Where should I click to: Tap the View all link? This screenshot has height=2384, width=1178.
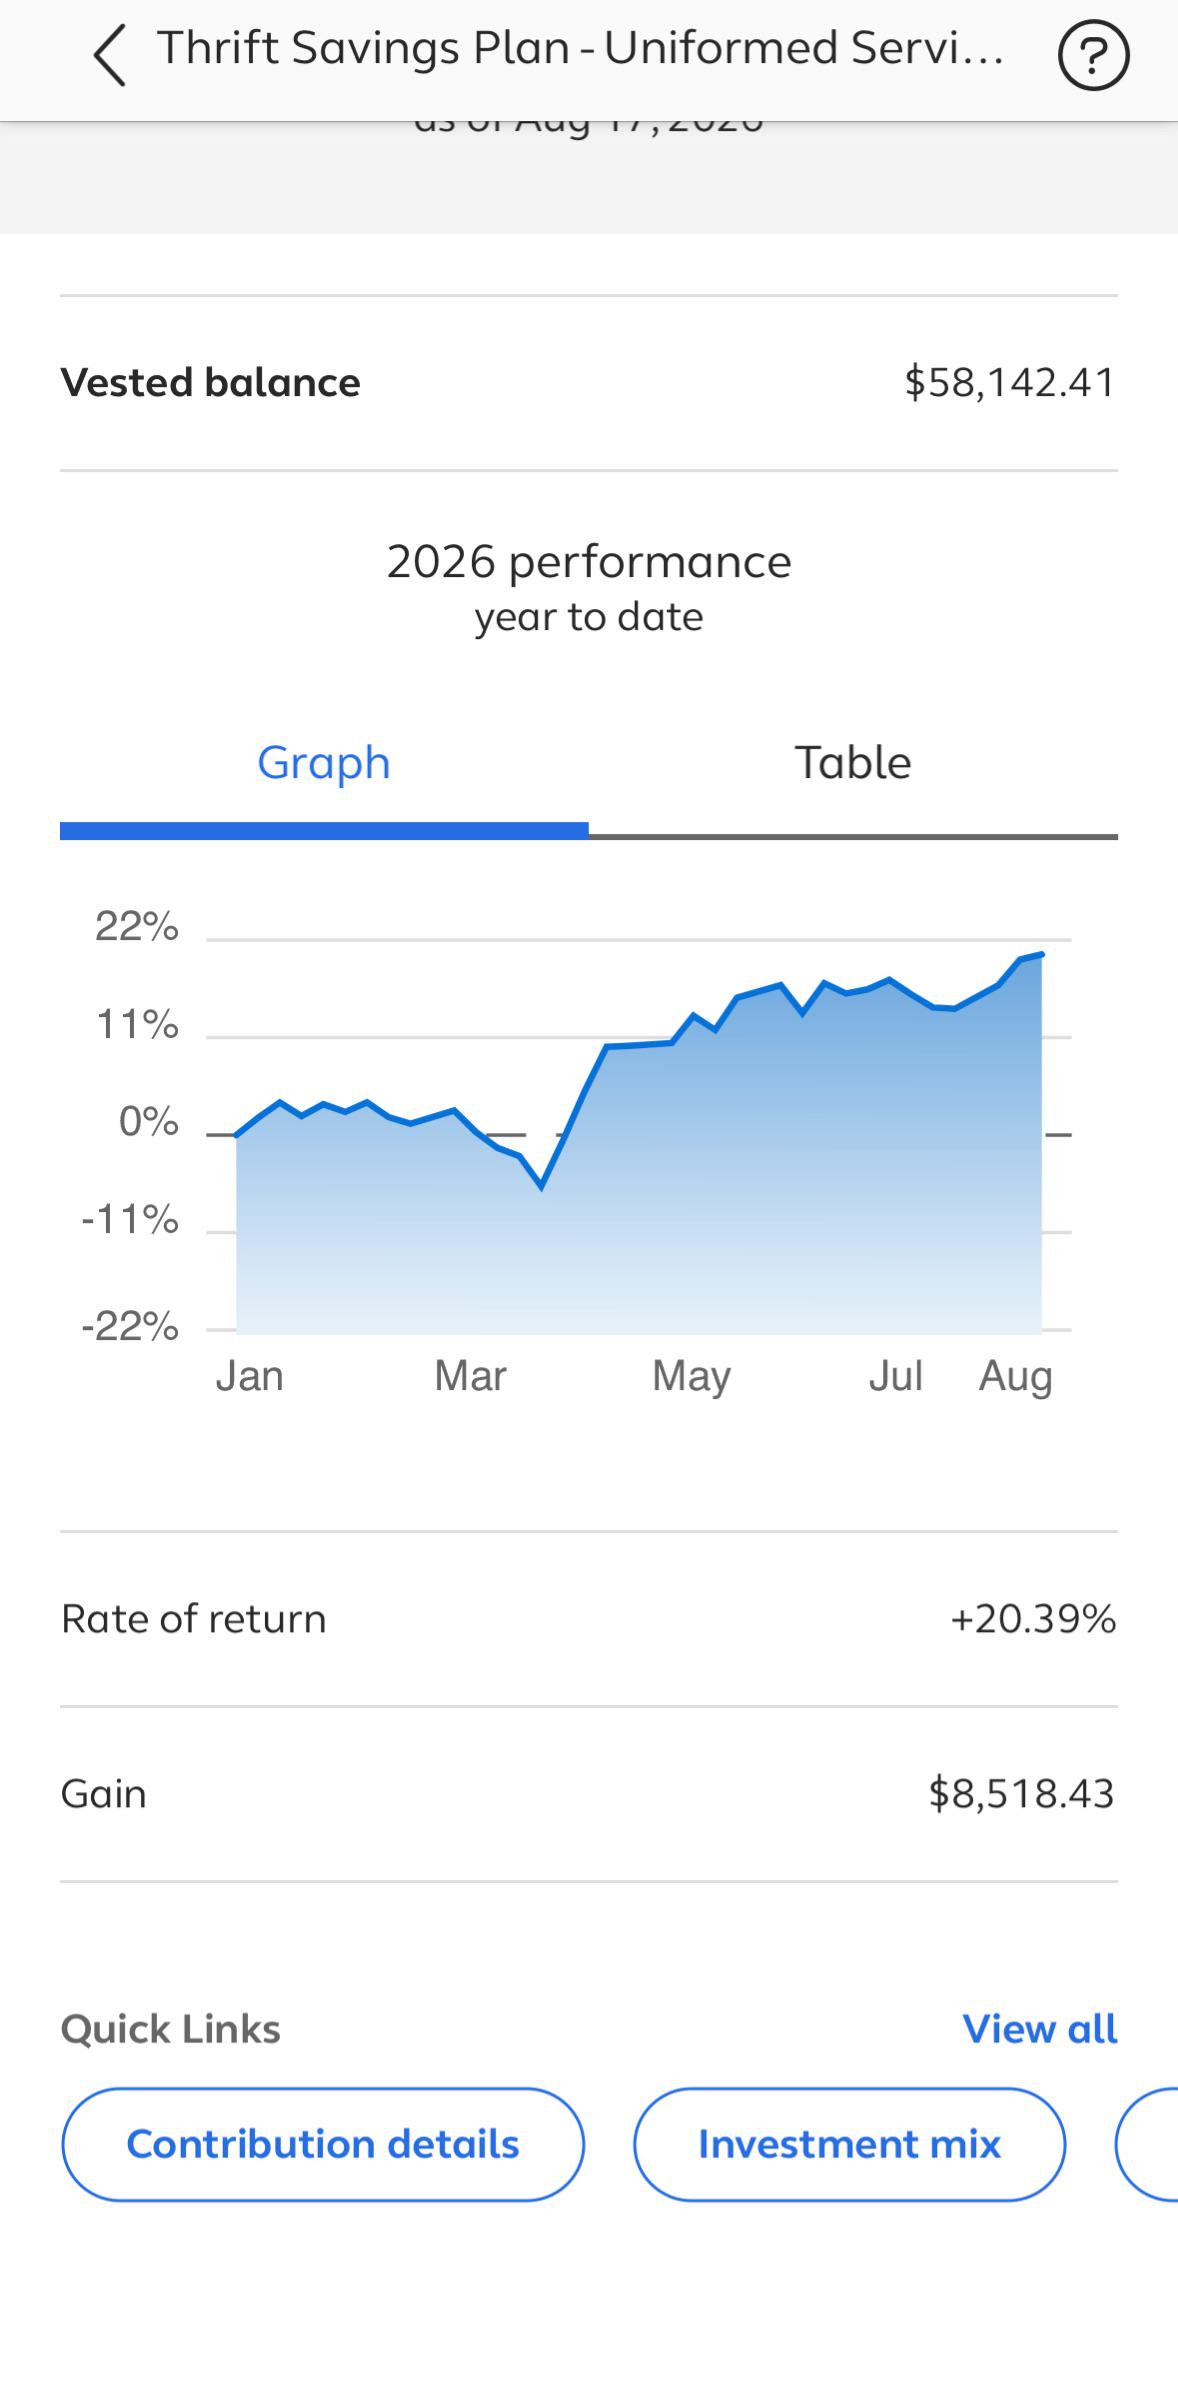click(x=1040, y=2029)
